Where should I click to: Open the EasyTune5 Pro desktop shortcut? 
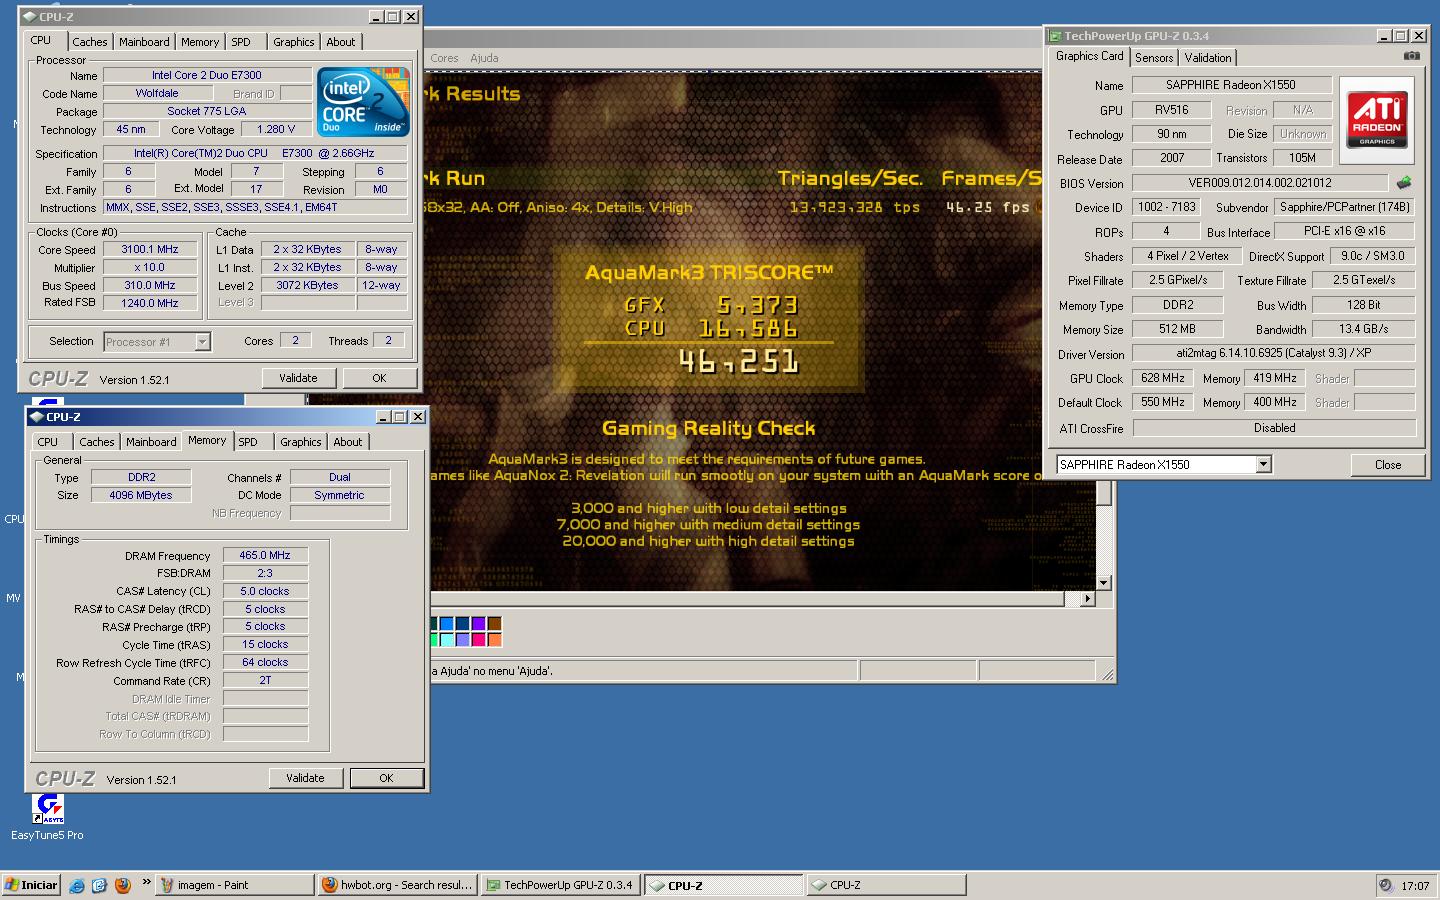pyautogui.click(x=47, y=817)
